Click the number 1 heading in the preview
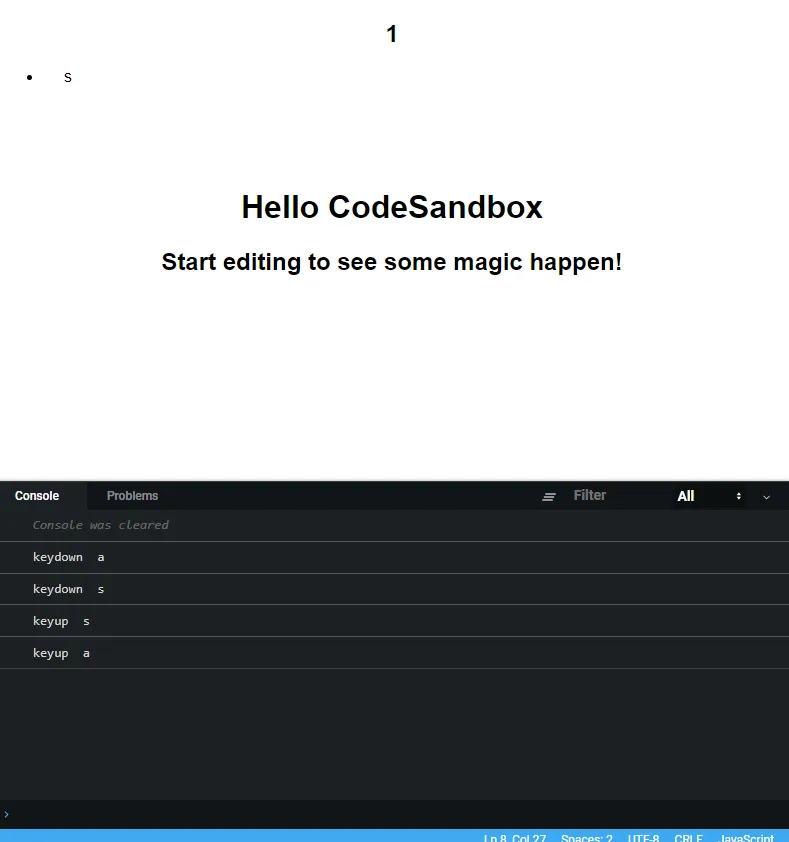The height and width of the screenshot is (842, 789). coord(392,34)
